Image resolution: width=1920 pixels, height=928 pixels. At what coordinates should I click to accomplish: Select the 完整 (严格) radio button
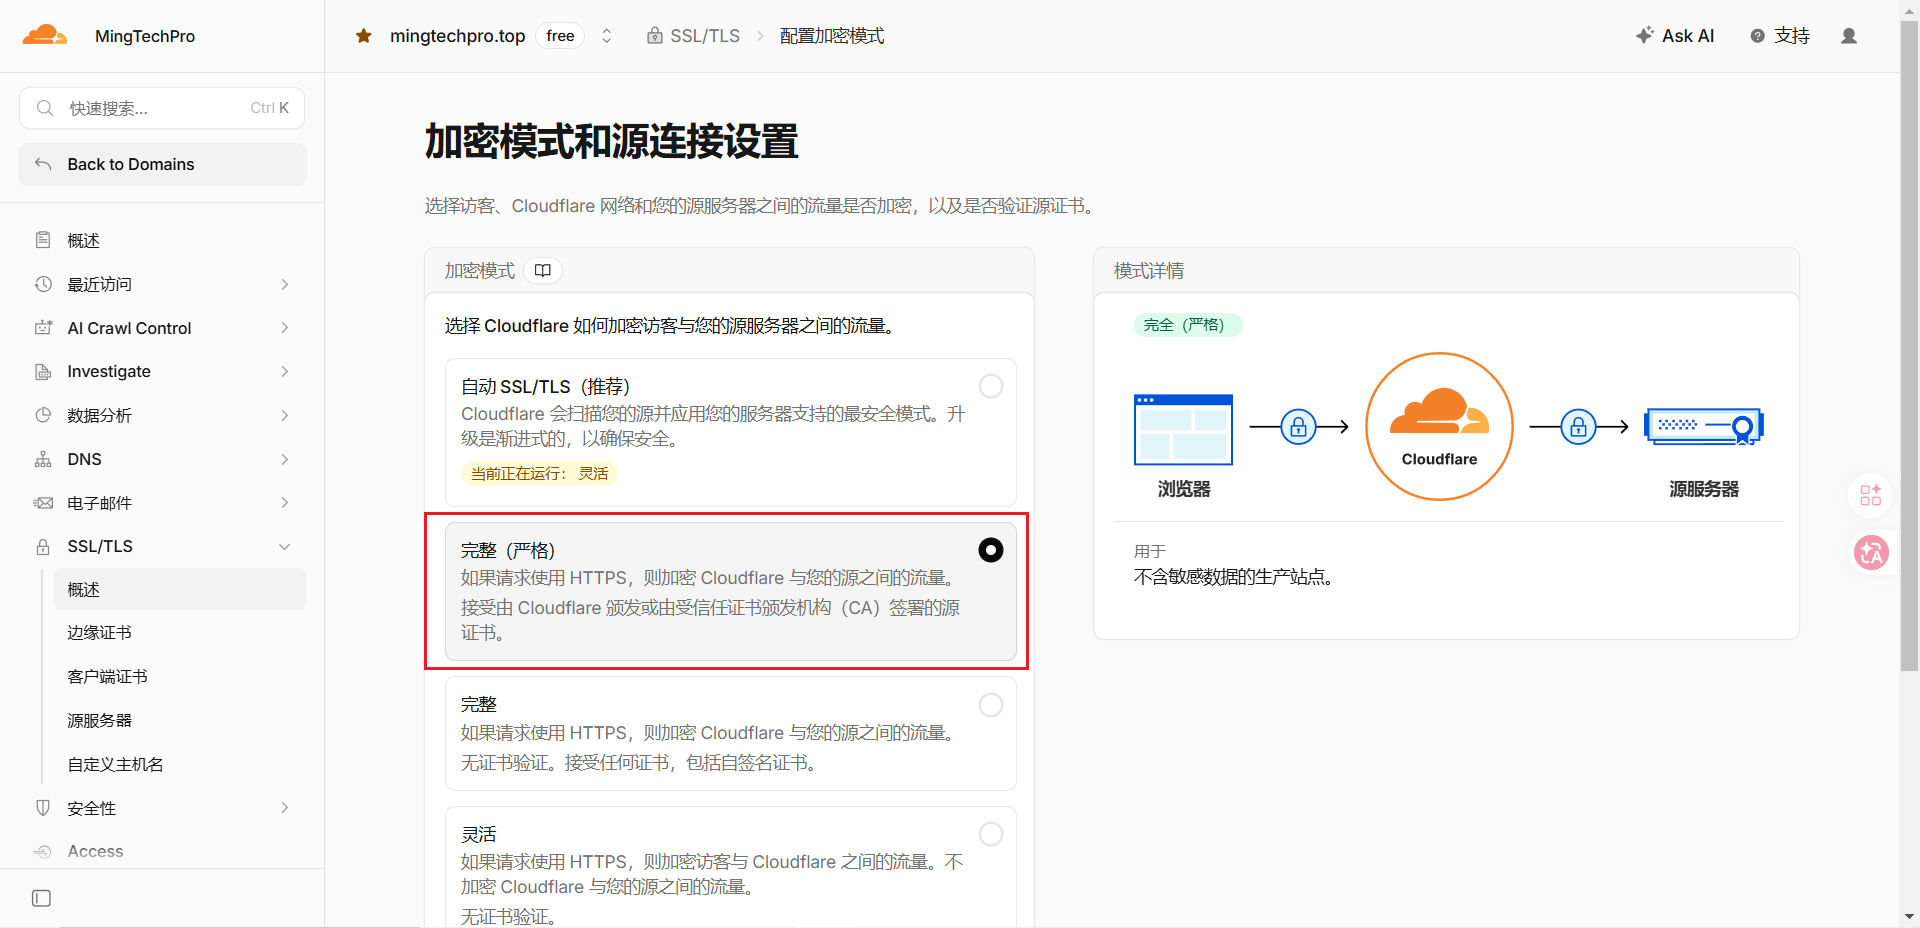[x=991, y=550]
